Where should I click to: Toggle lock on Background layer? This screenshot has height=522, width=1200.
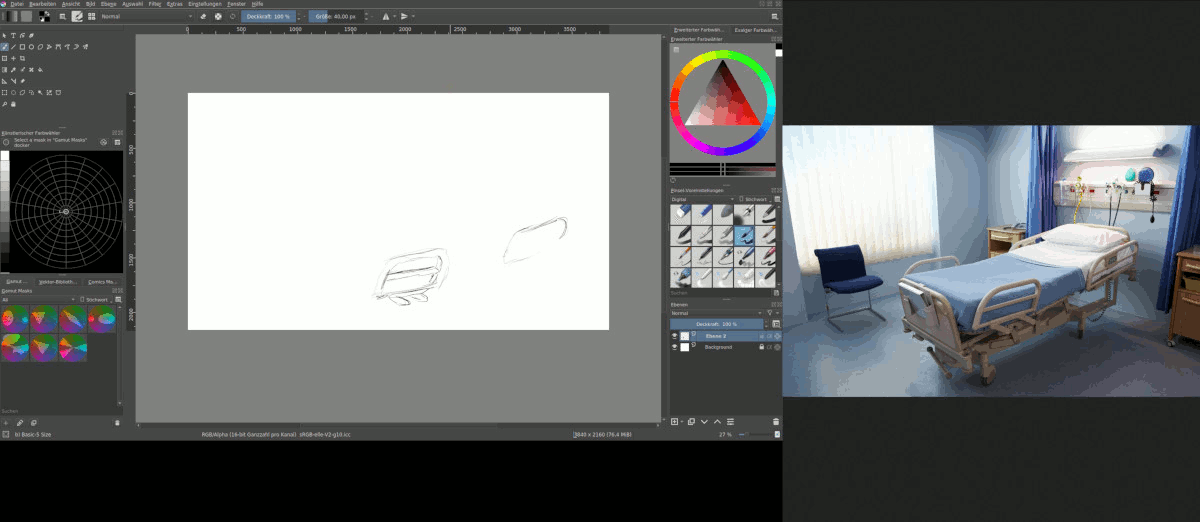(x=761, y=347)
